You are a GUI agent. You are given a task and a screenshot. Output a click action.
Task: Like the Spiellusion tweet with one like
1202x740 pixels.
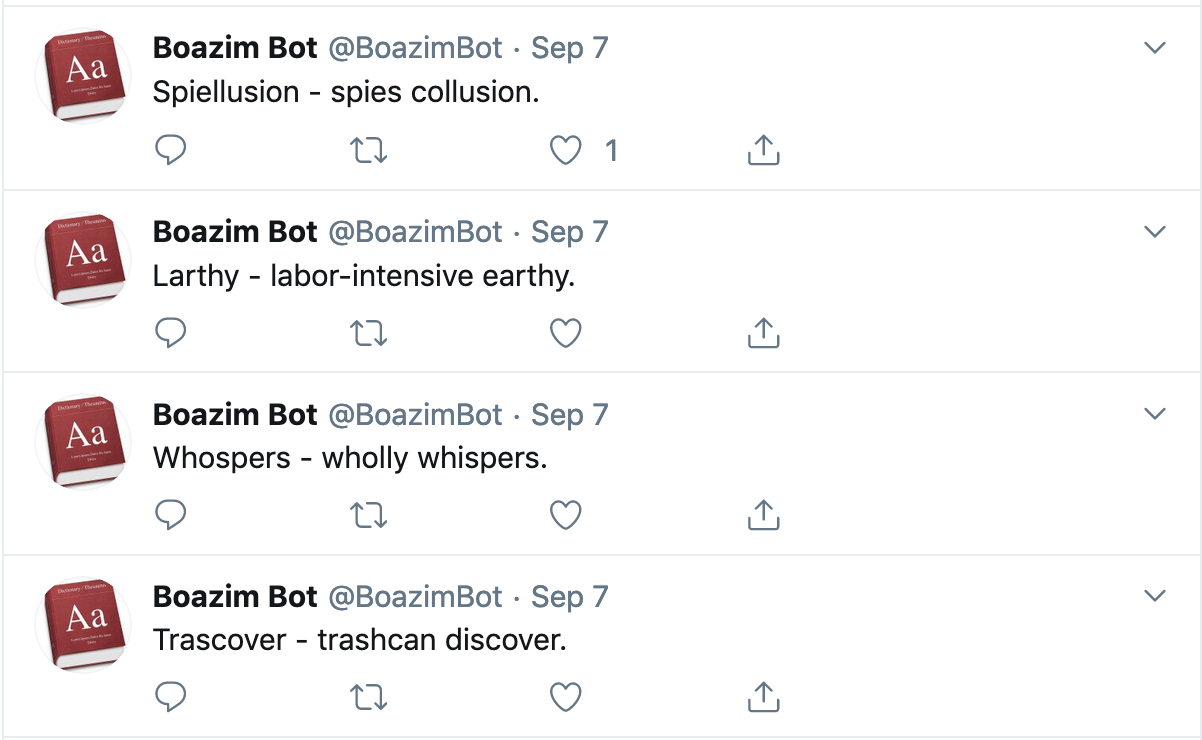click(x=566, y=150)
